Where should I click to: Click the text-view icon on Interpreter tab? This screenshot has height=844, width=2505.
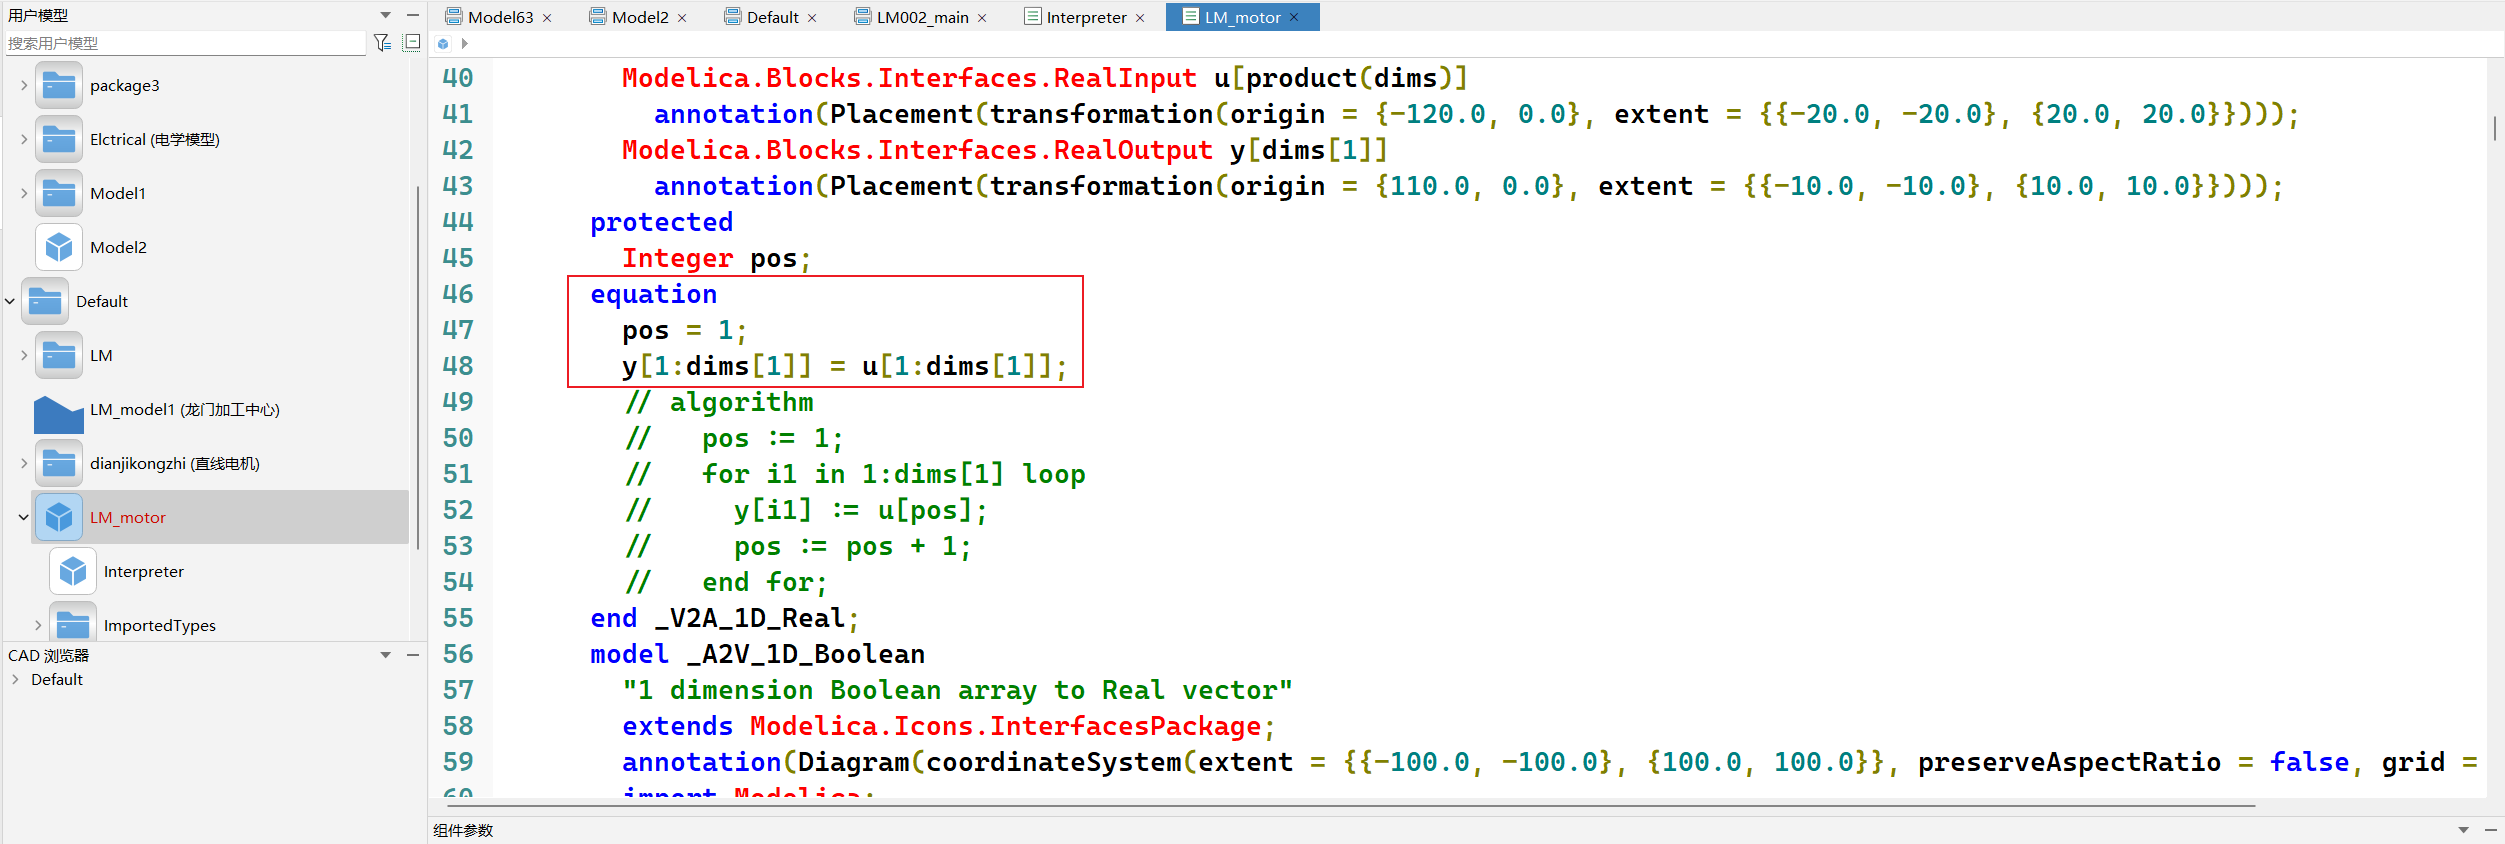click(1033, 16)
